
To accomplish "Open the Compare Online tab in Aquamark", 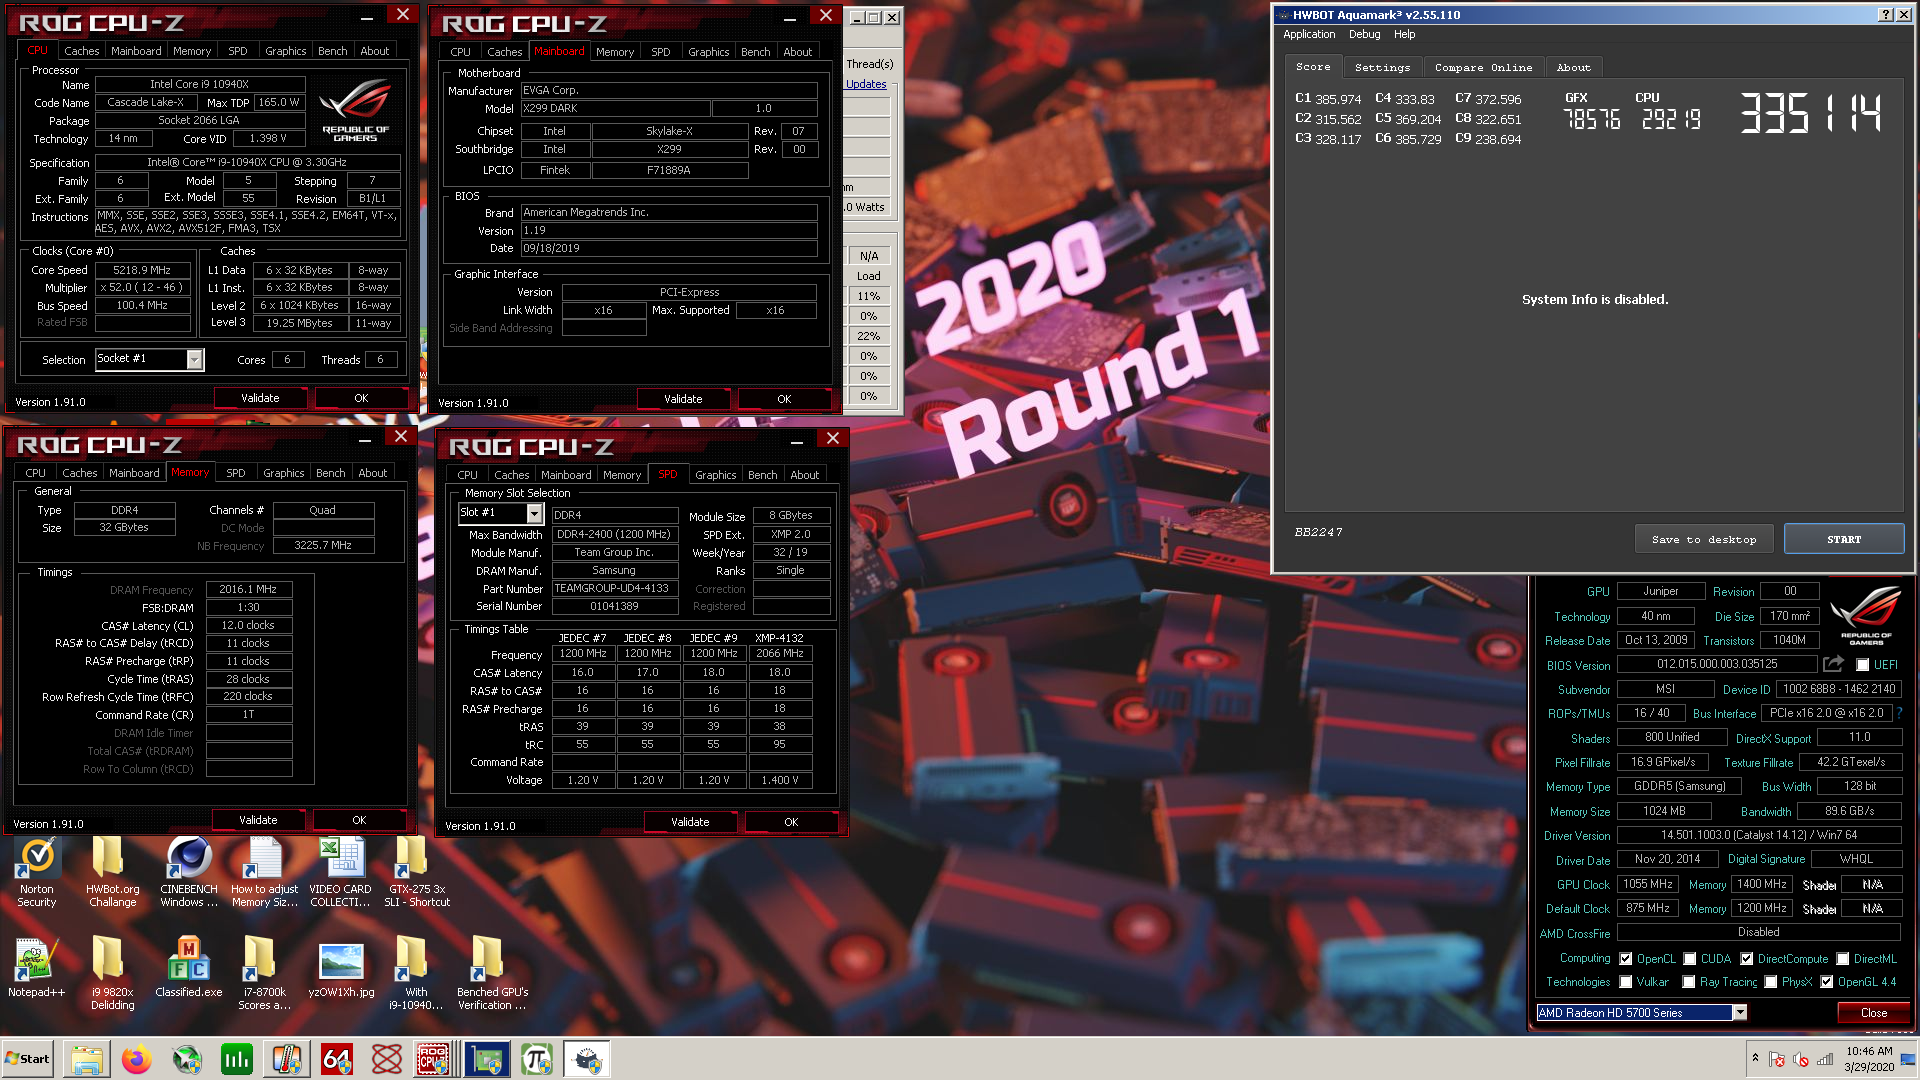I will pyautogui.click(x=1483, y=67).
